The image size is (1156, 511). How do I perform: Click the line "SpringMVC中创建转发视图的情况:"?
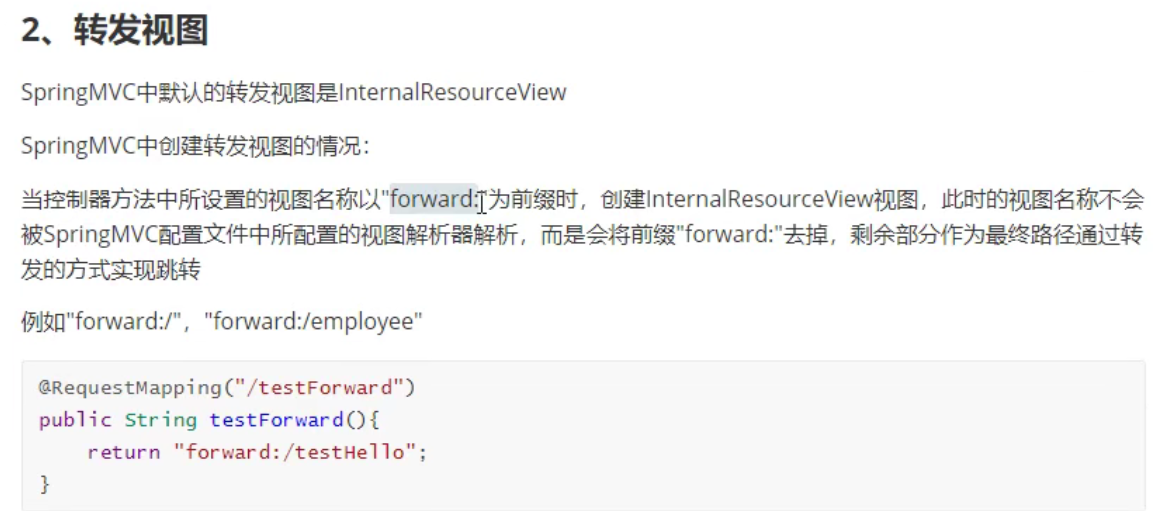click(x=196, y=145)
